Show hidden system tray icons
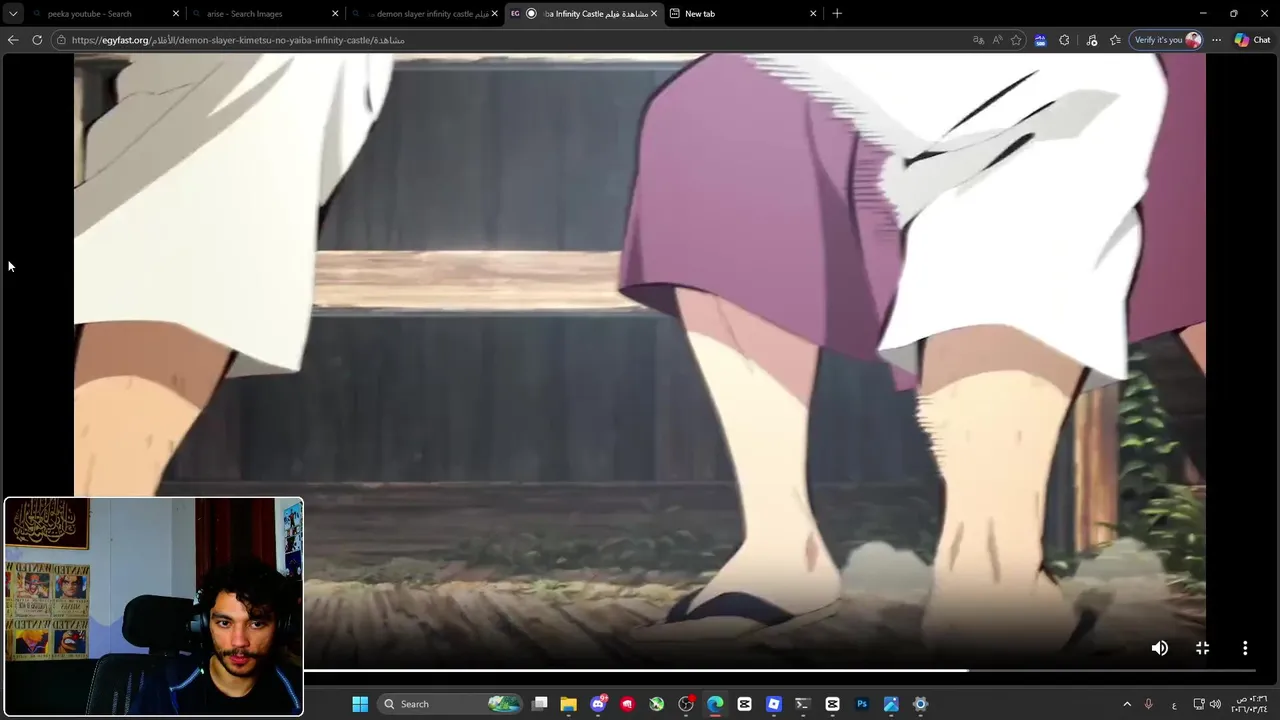This screenshot has width=1280, height=720. 1127,704
